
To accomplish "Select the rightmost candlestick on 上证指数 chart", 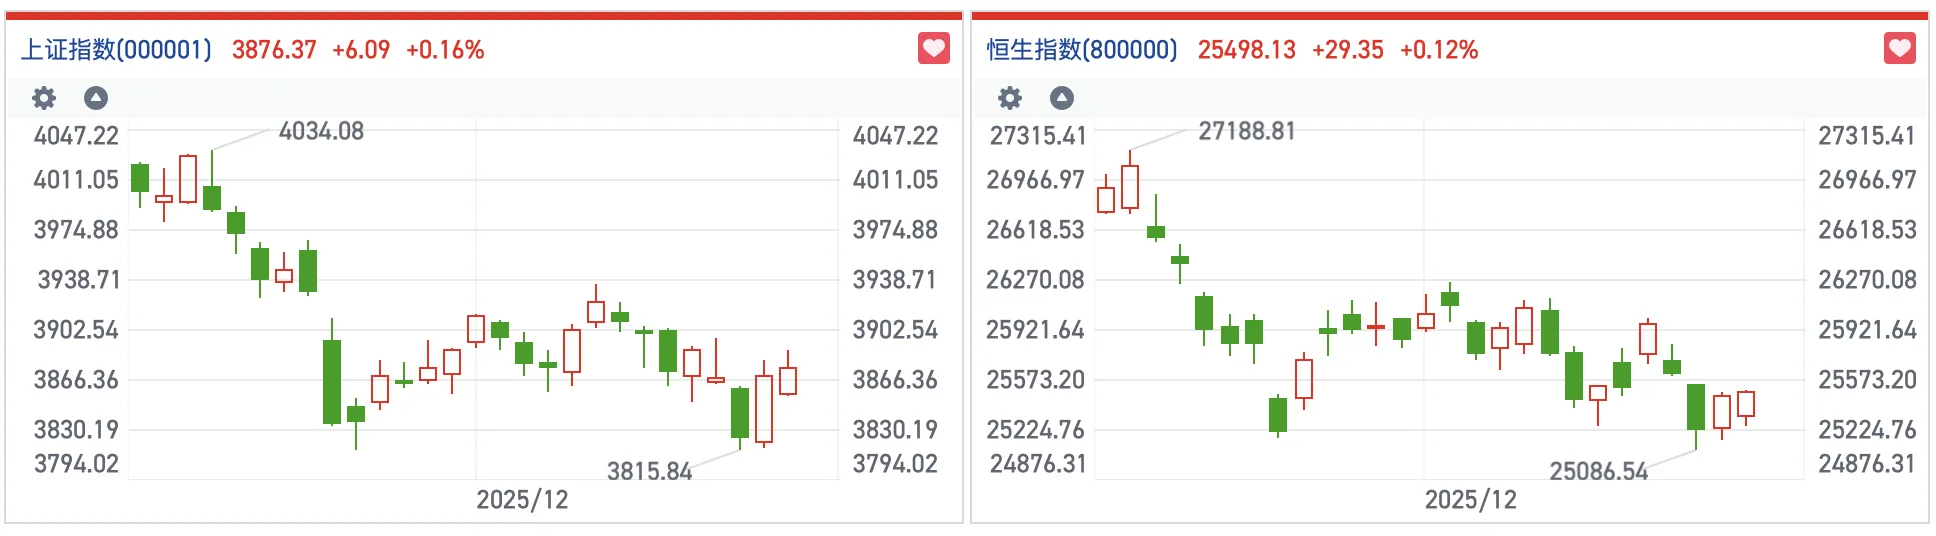I will coord(788,381).
